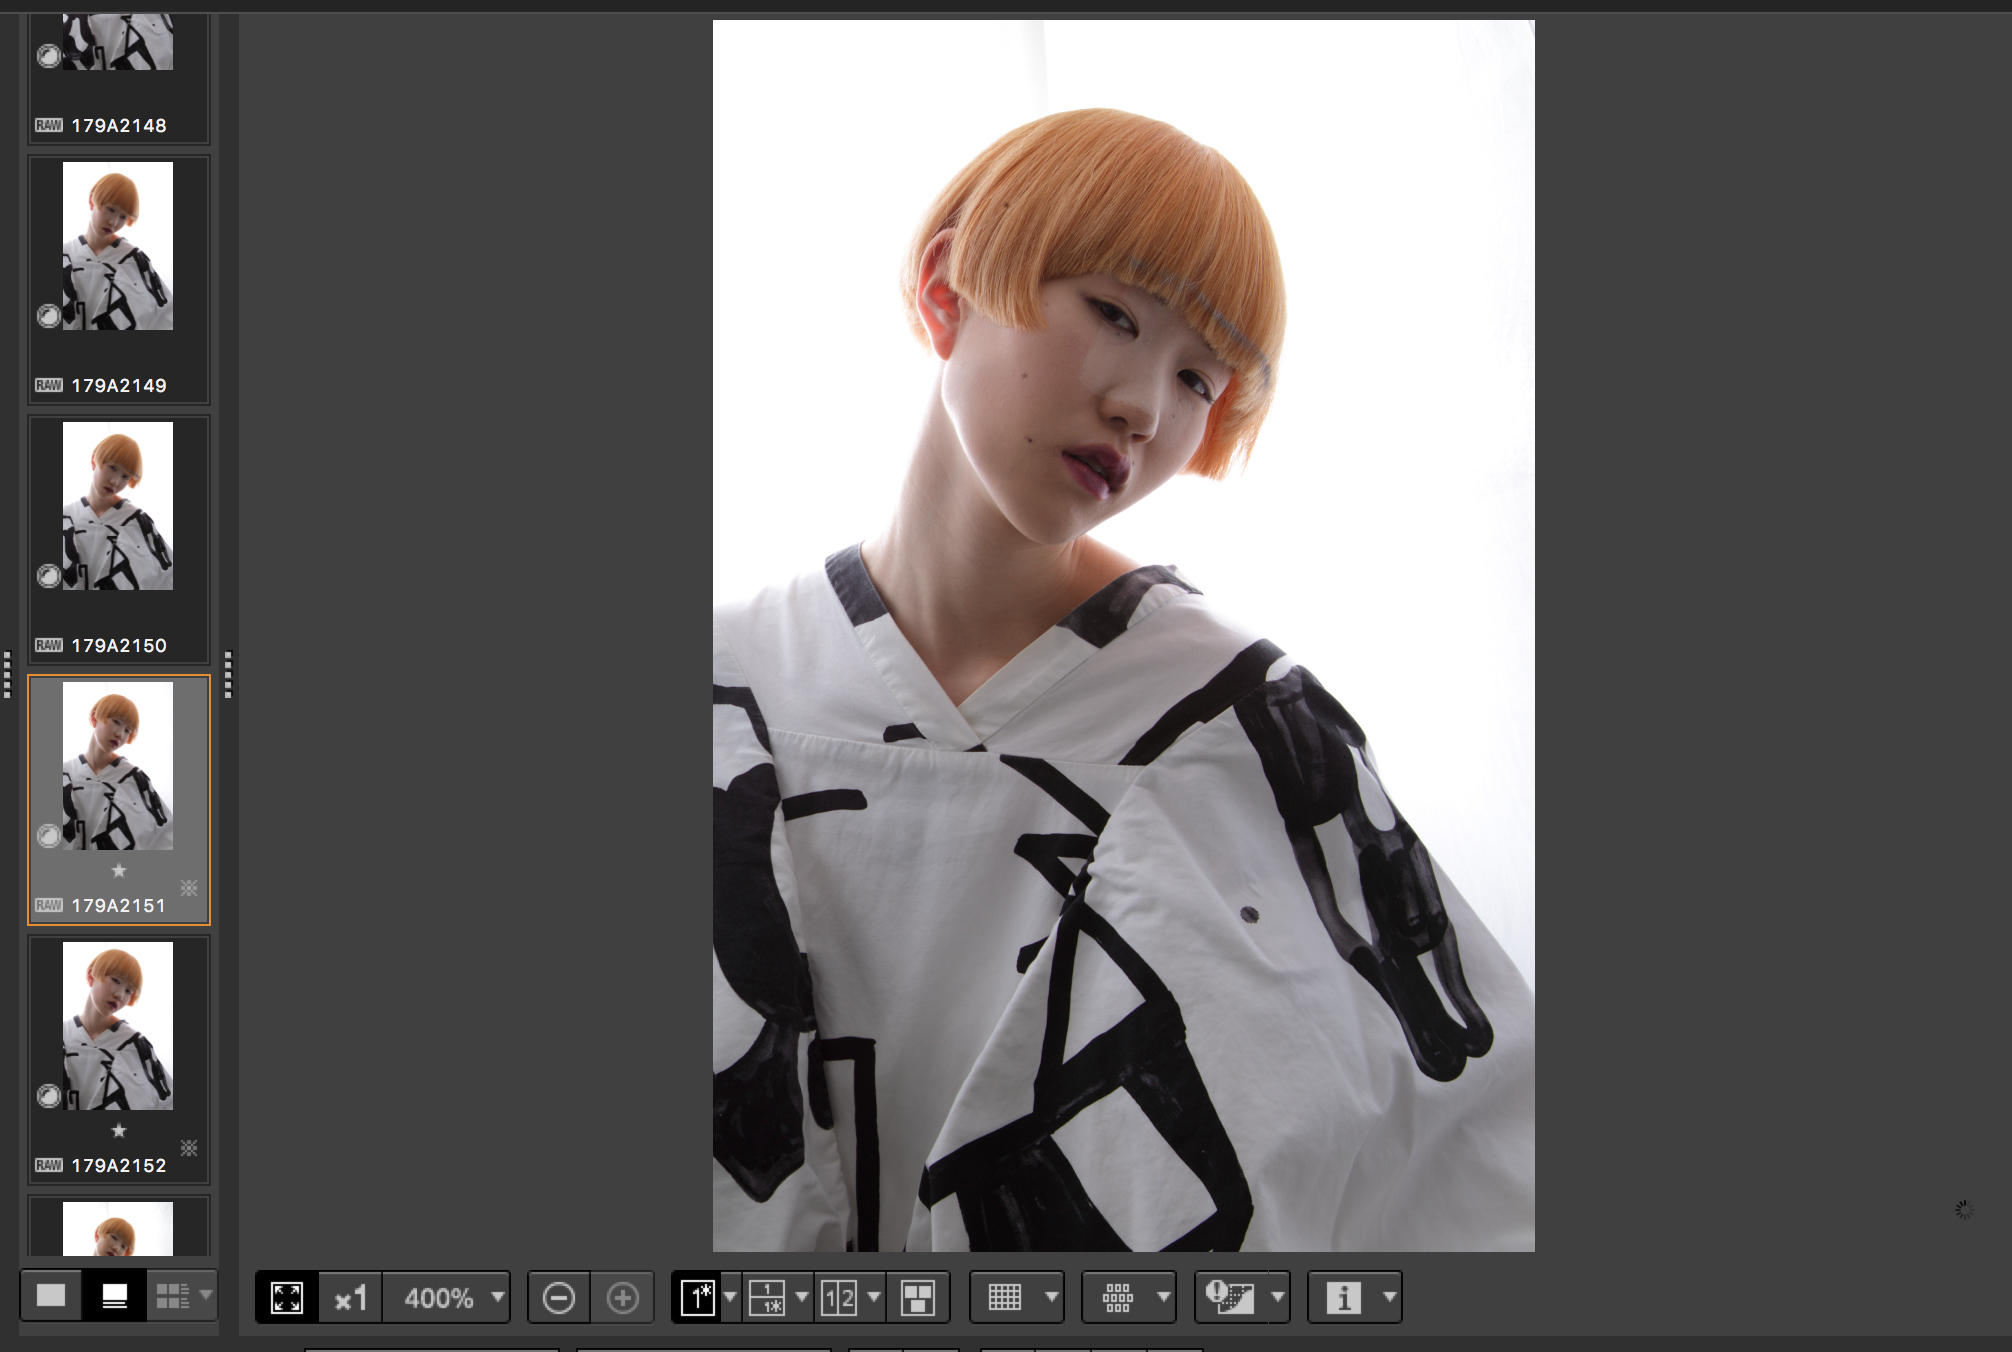
Task: Click the edit-applied icon on 179A2151
Action: tap(189, 888)
